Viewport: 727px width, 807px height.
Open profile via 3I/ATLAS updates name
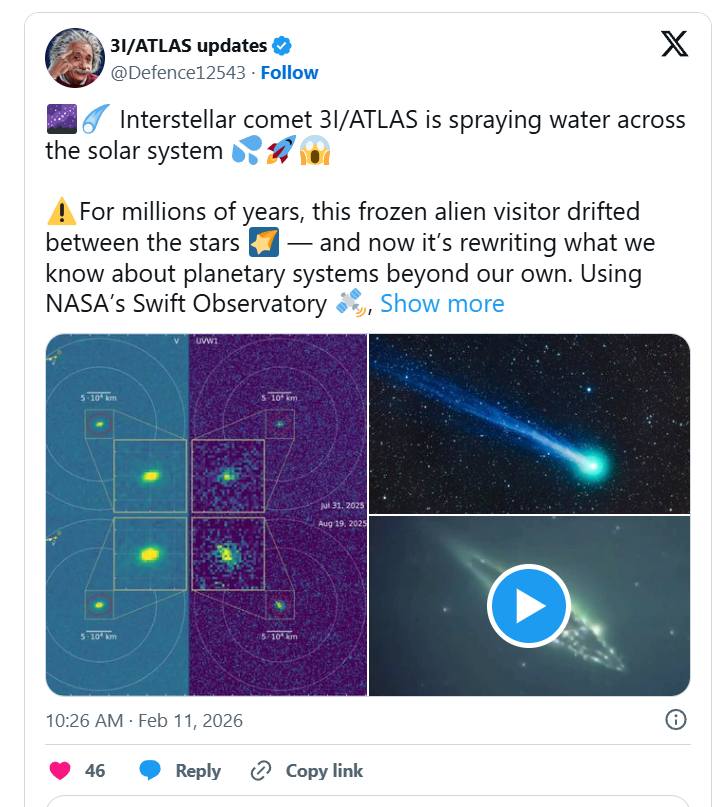[x=190, y=45]
